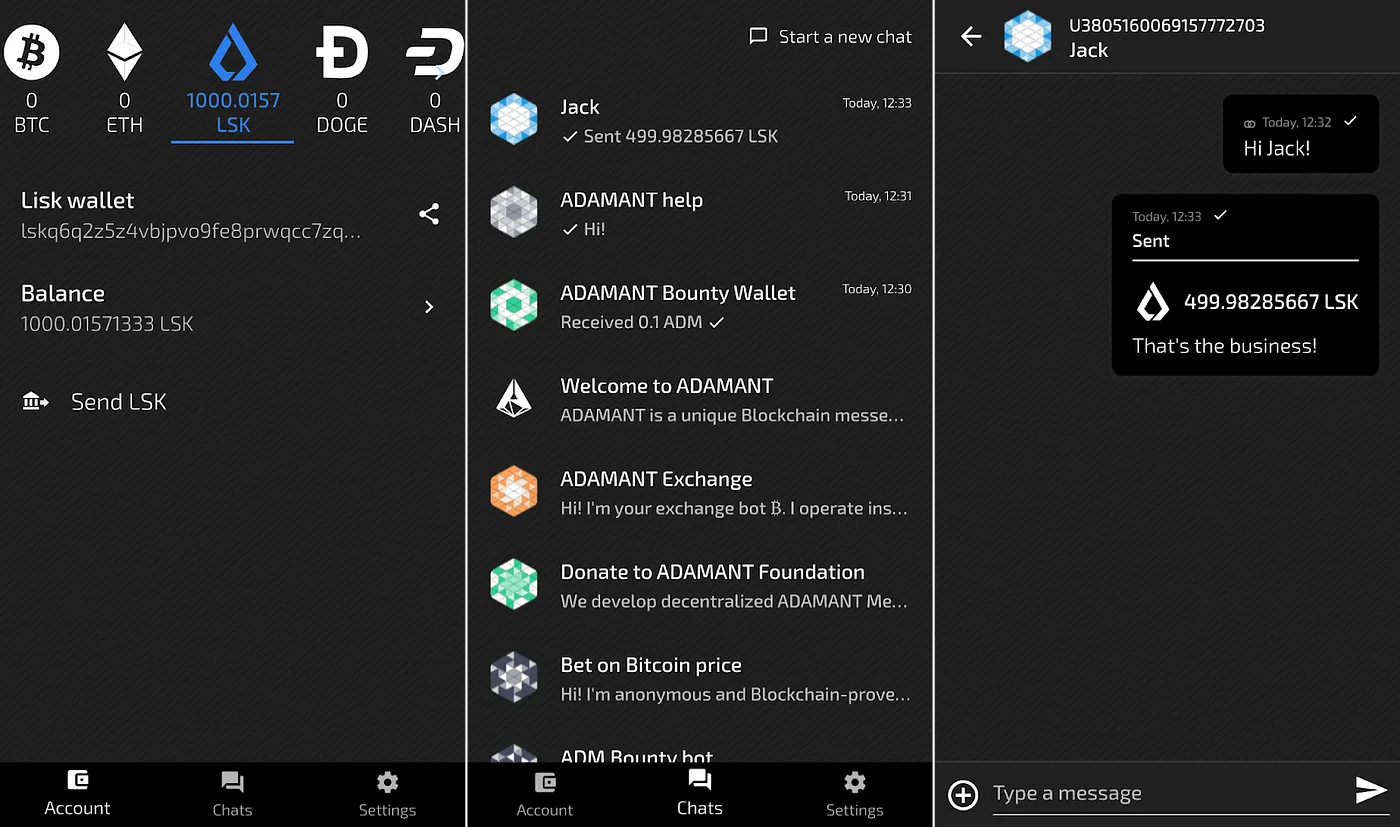The width and height of the screenshot is (1400, 827).
Task: Click the Welcome to ADAMANT logo icon
Action: [514, 398]
